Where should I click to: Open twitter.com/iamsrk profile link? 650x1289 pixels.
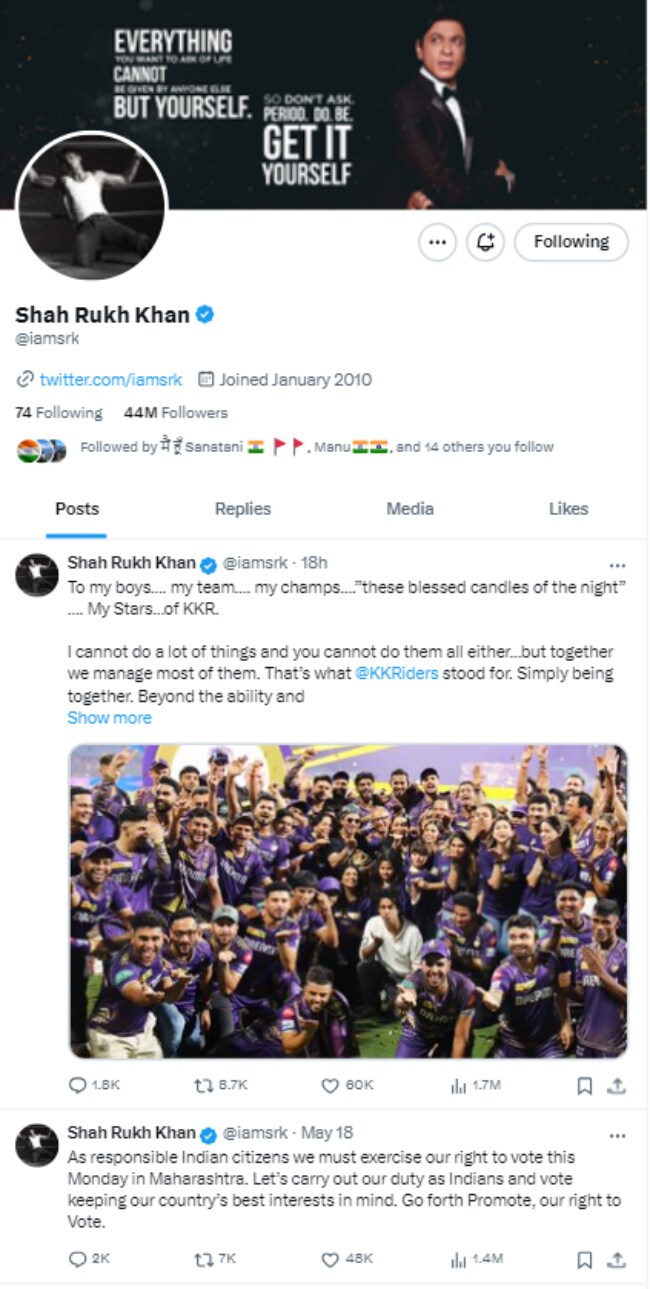pyautogui.click(x=110, y=380)
